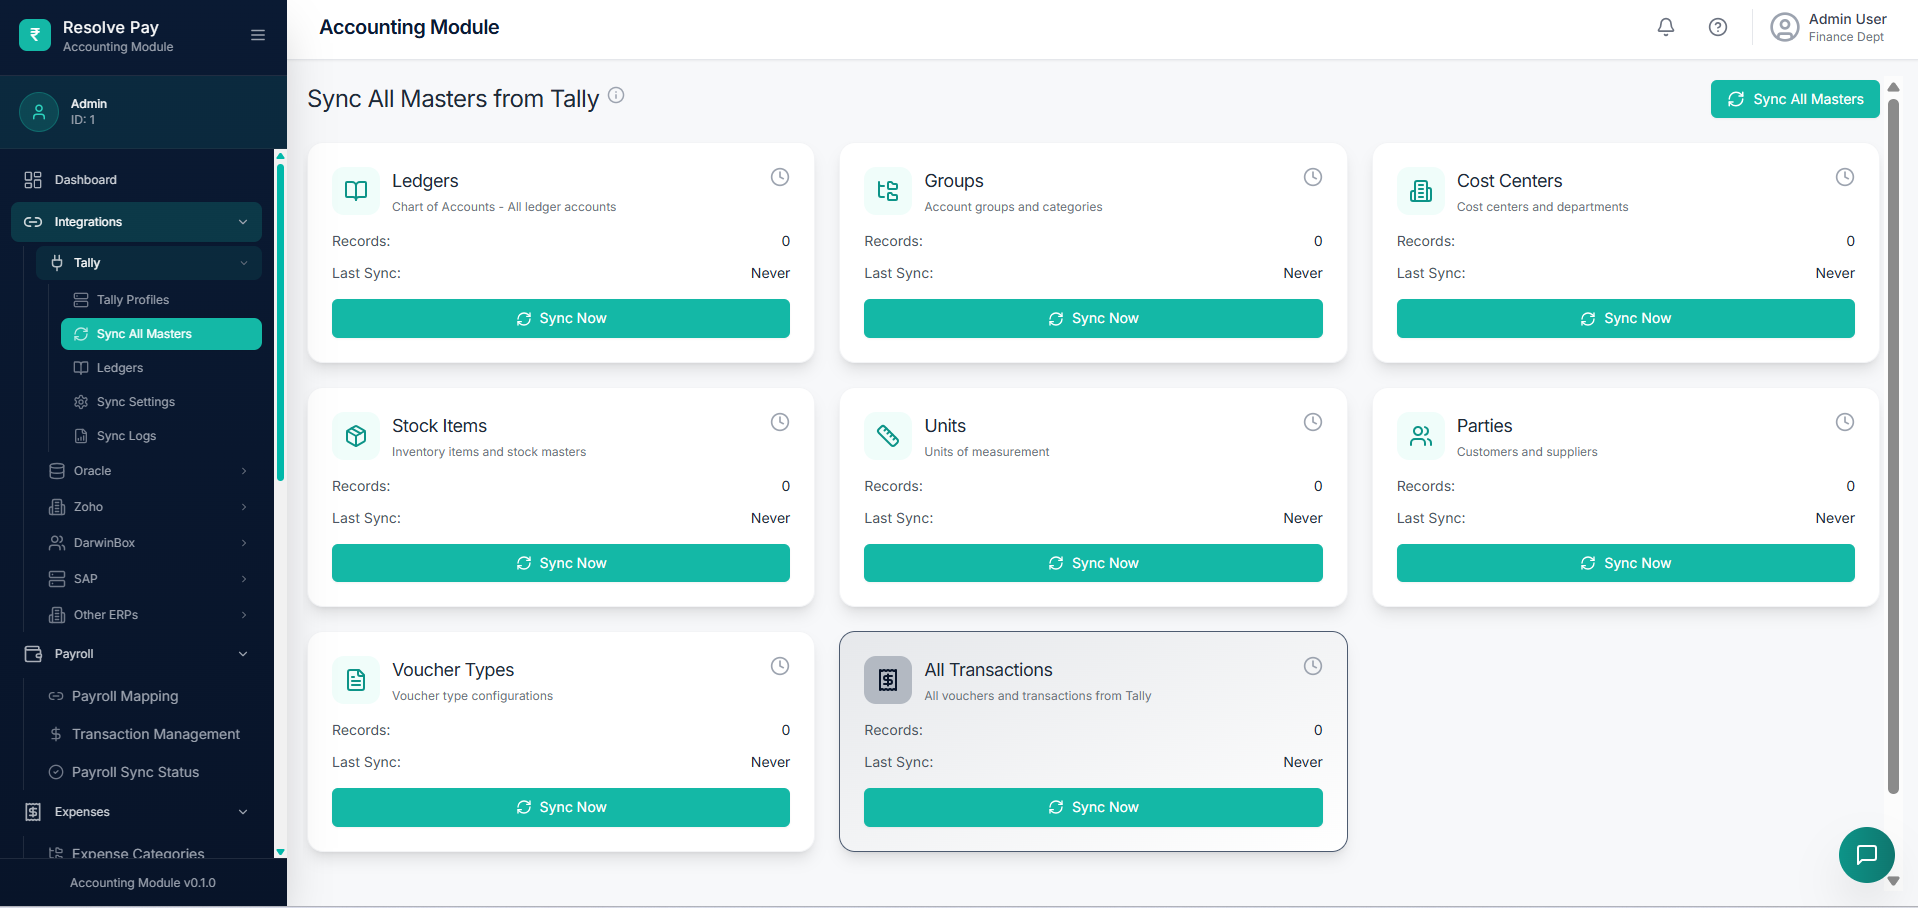Click Sync Now on Groups card

1093,318
